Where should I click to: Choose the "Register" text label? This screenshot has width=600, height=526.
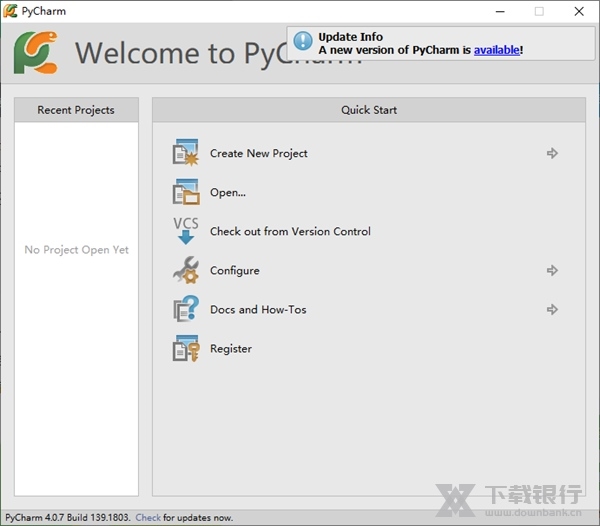pyautogui.click(x=231, y=349)
